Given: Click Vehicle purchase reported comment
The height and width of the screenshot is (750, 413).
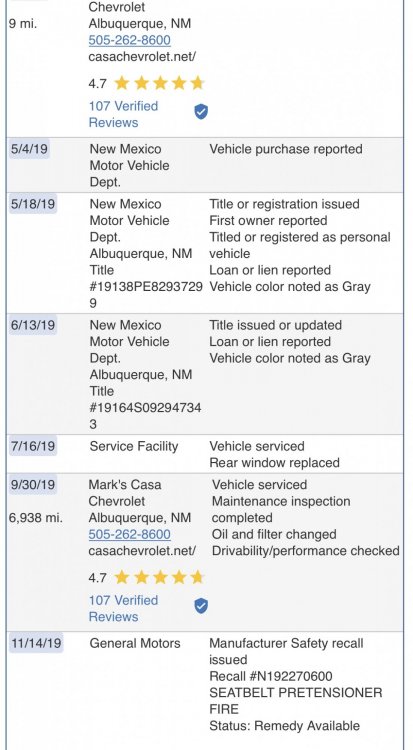Looking at the screenshot, I should 286,149.
